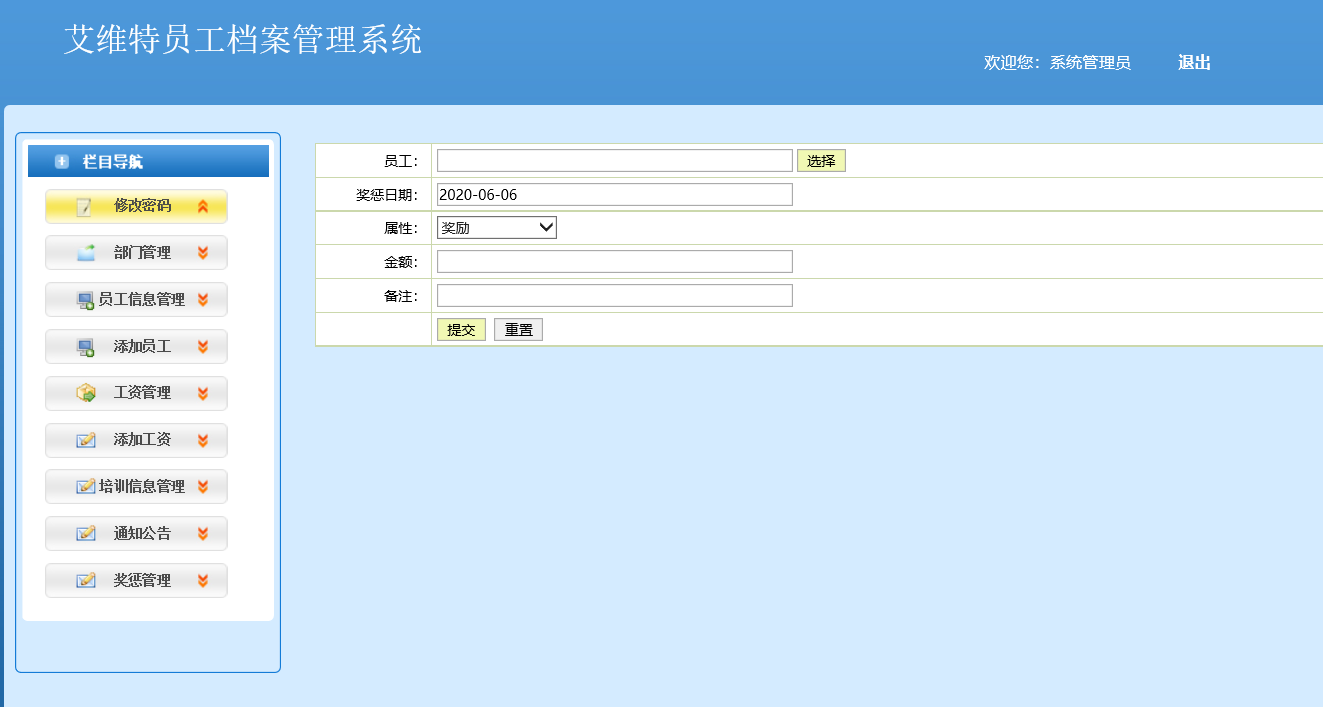Click the 金额： field label

click(401, 263)
